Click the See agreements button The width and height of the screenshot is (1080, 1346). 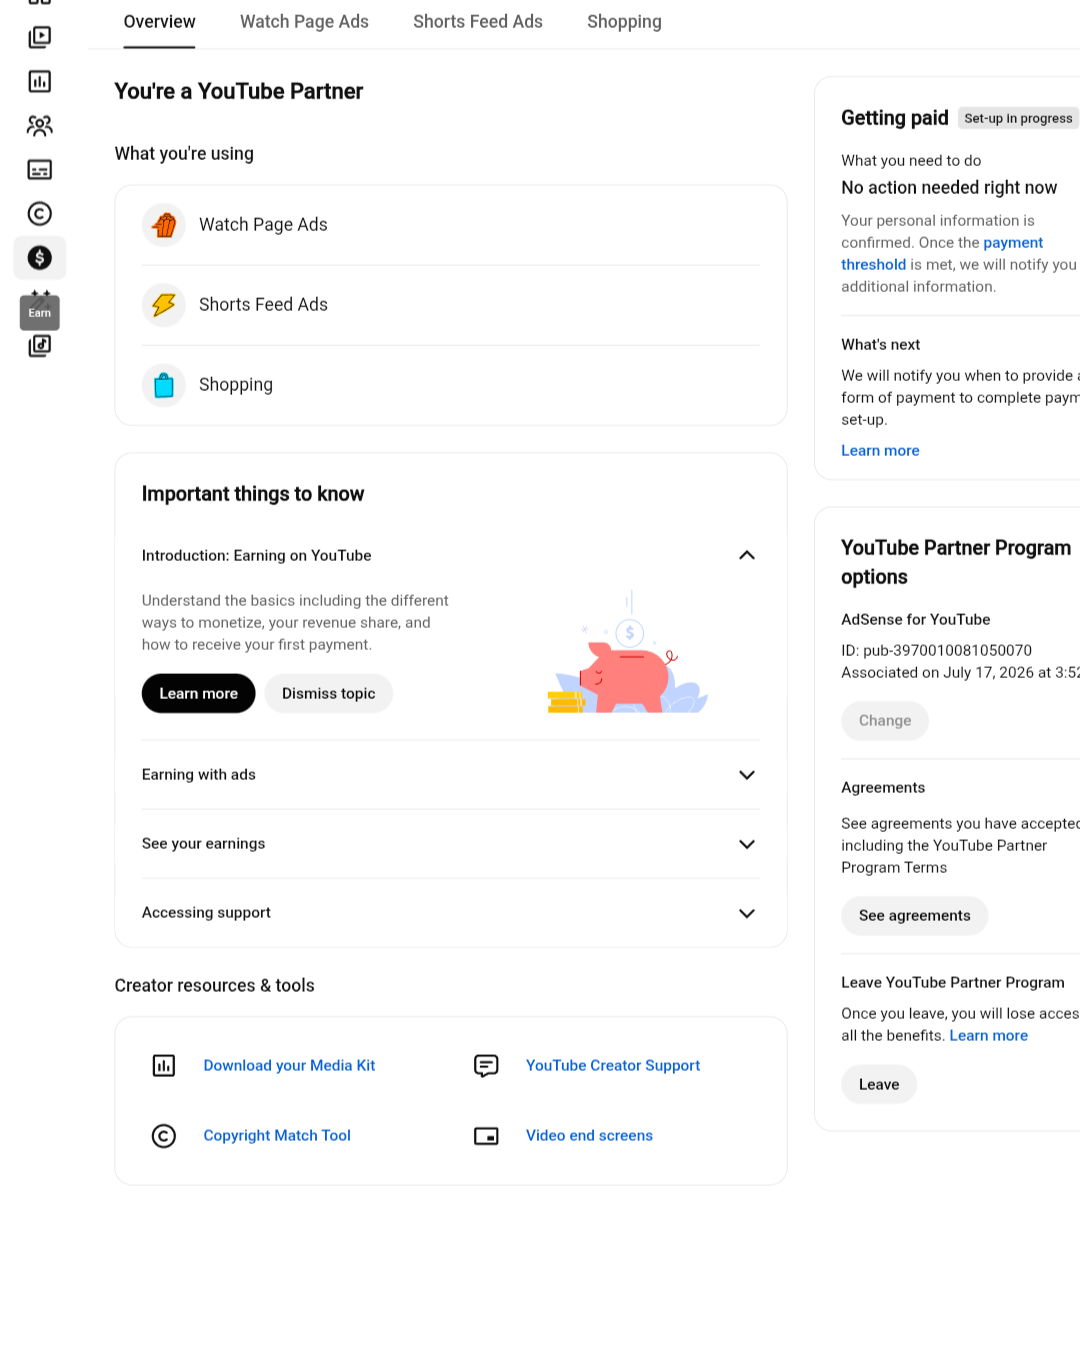pos(914,916)
